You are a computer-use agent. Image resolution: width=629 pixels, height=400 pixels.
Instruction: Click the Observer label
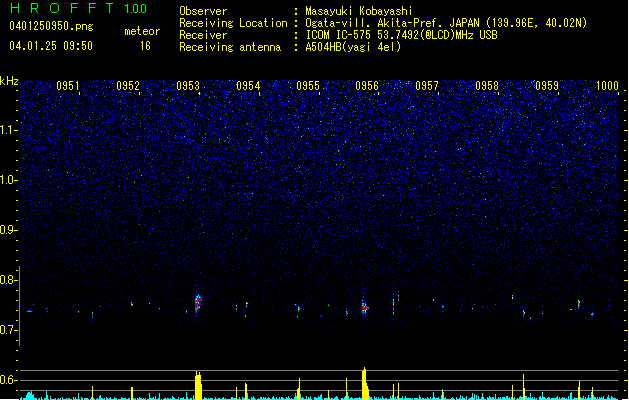point(203,11)
